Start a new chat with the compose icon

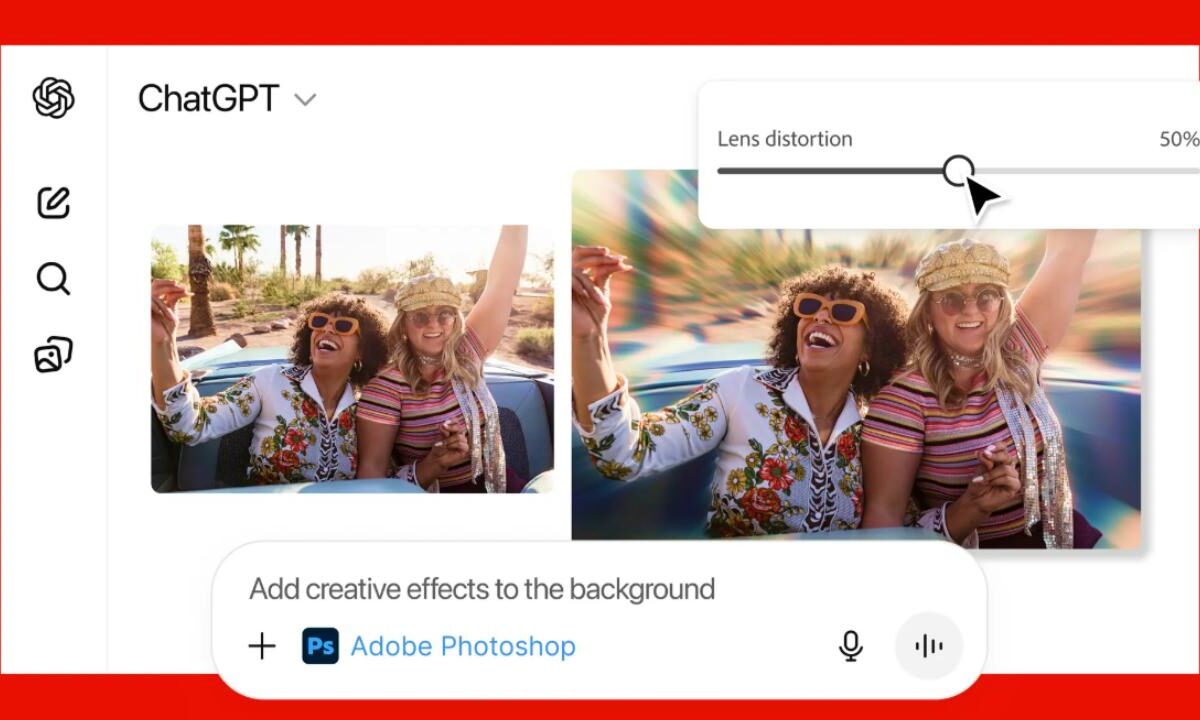point(51,203)
